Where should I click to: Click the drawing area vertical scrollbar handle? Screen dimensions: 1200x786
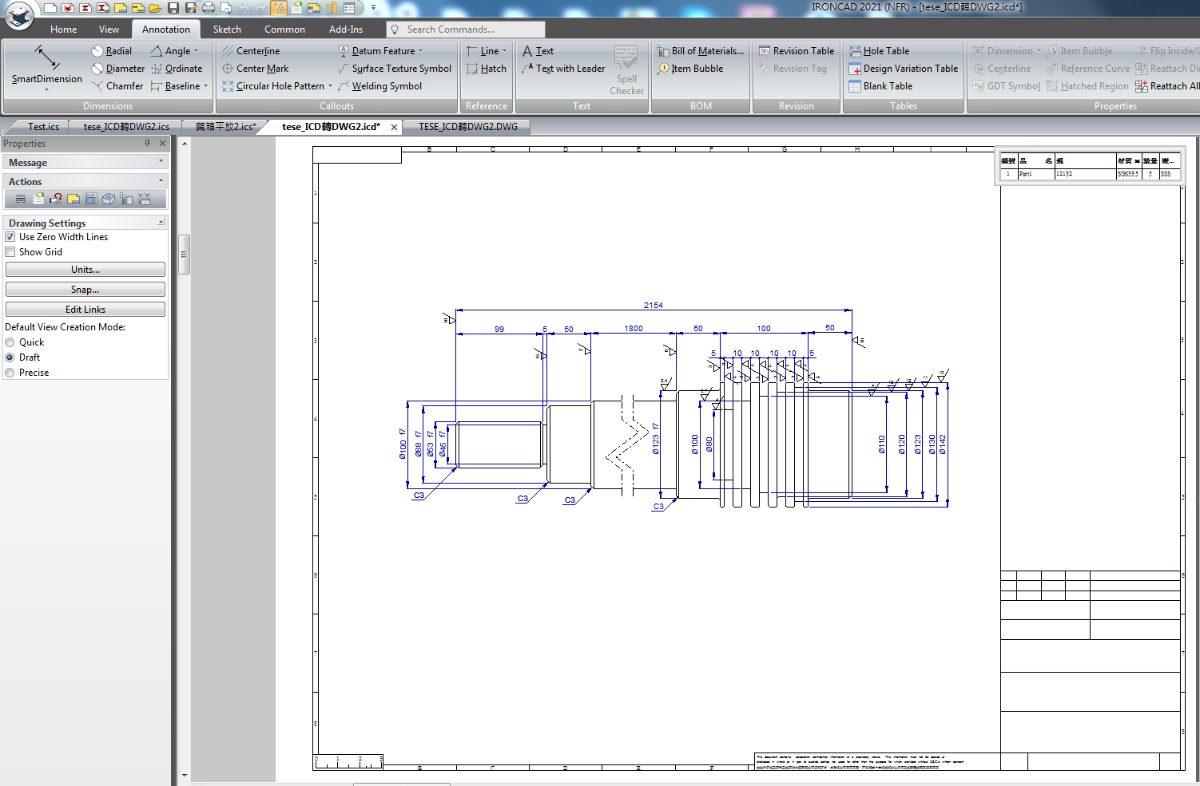pyautogui.click(x=184, y=254)
